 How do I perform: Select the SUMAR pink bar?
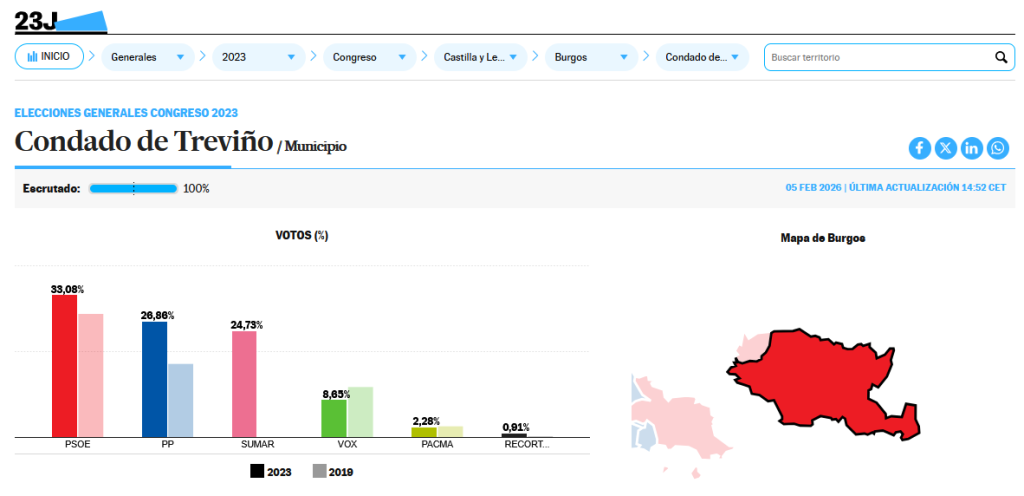244,383
